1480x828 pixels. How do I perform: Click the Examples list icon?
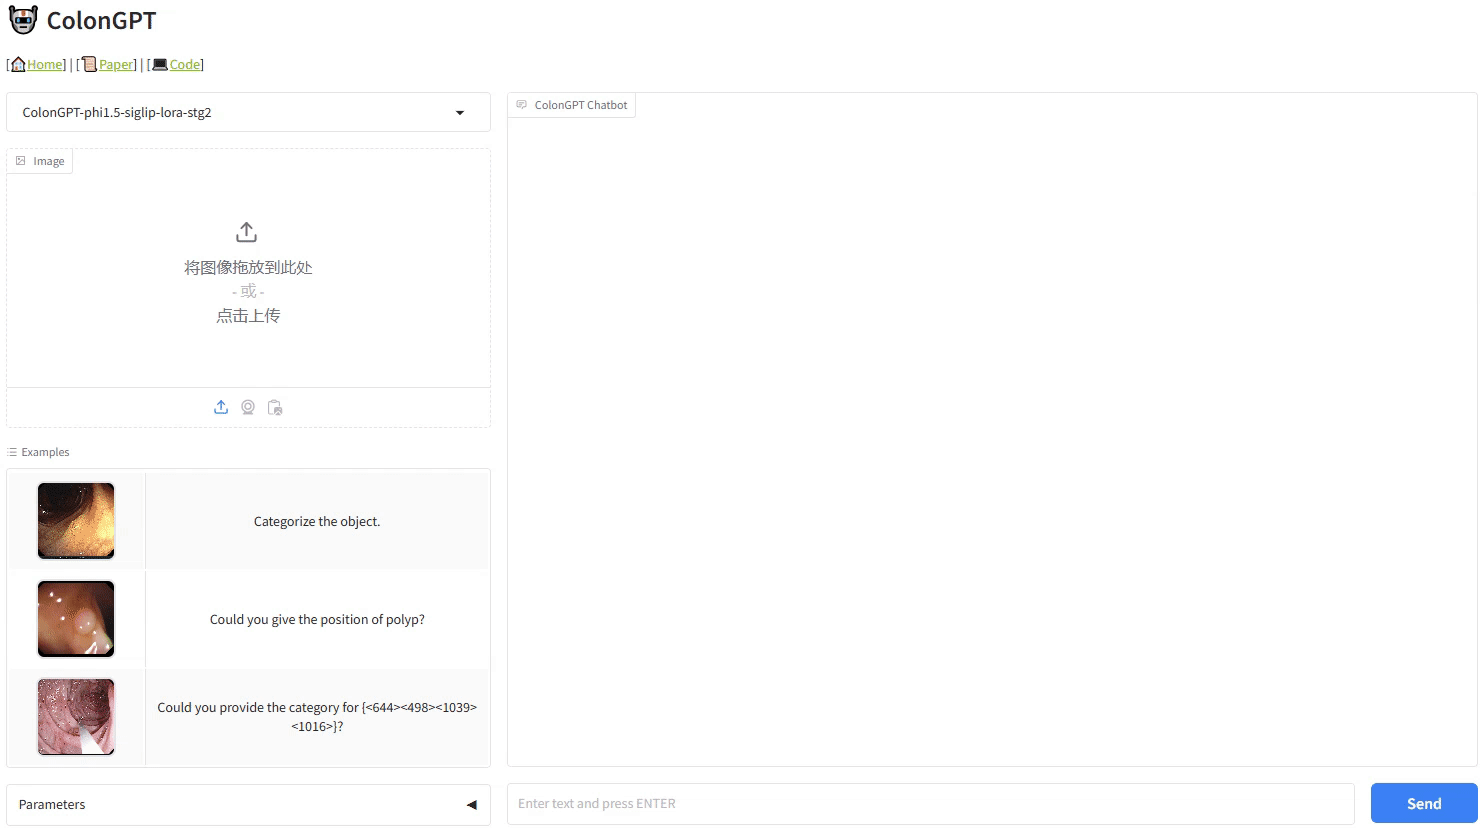click(x=13, y=452)
